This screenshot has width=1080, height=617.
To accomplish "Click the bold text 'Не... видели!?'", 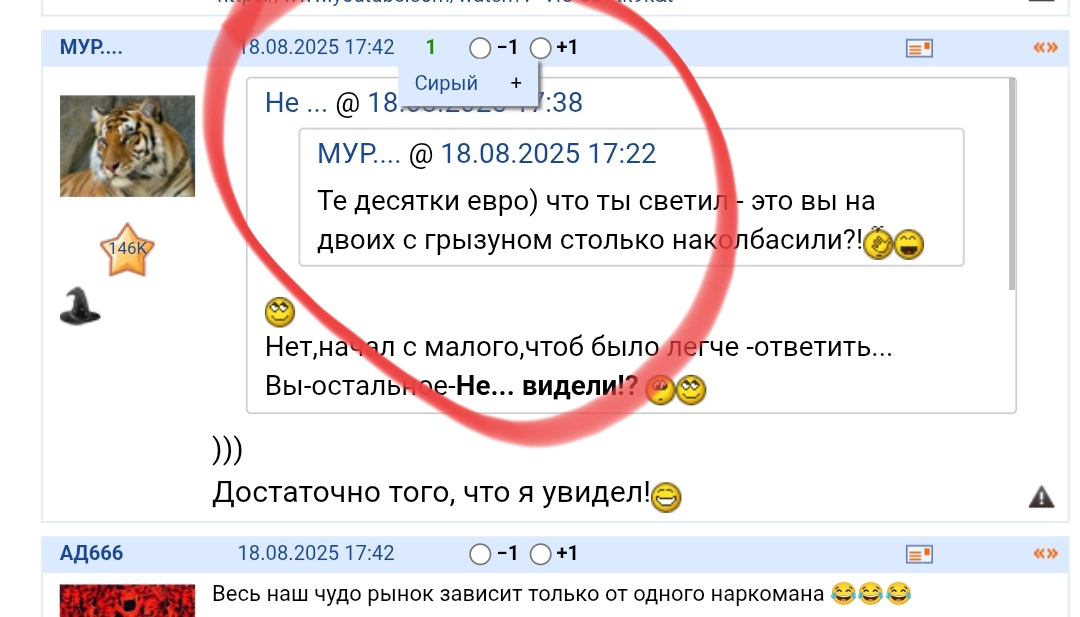I will pos(547,386).
